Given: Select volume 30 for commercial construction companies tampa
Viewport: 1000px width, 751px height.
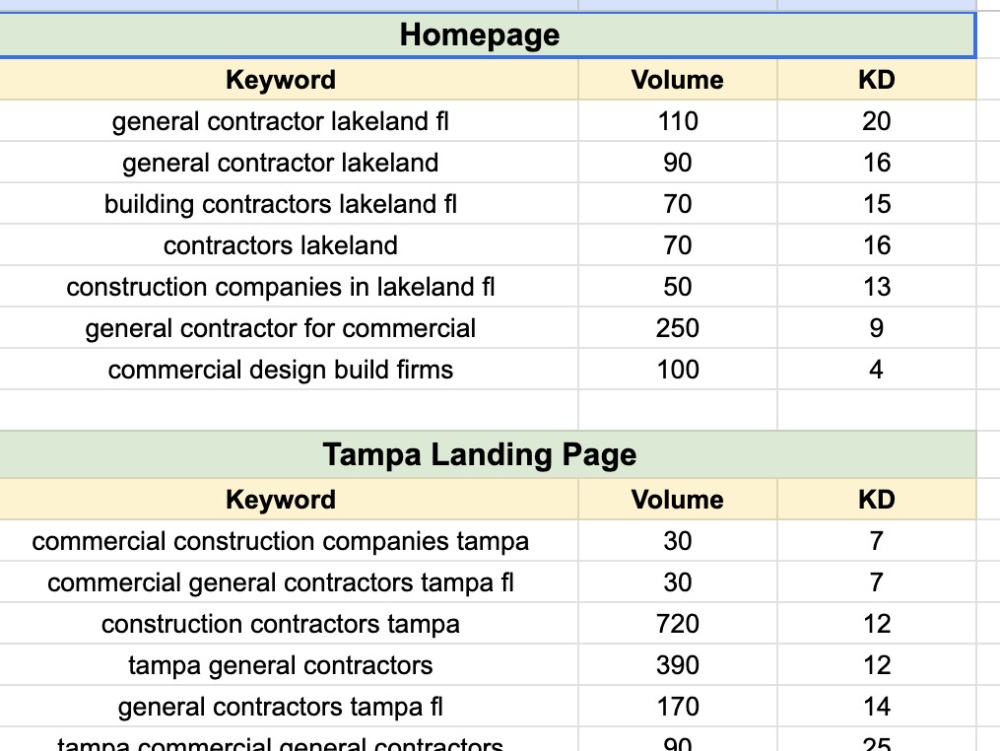Looking at the screenshot, I should [677, 541].
